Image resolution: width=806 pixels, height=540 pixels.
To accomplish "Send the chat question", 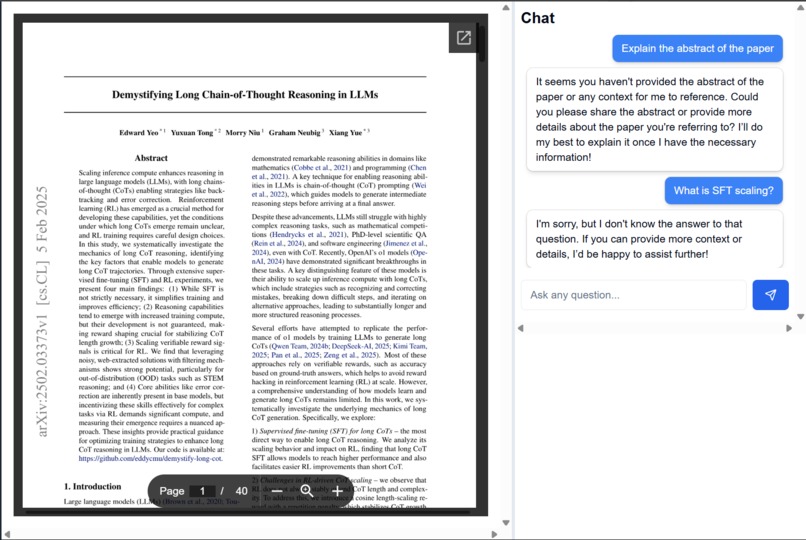I will click(770, 295).
